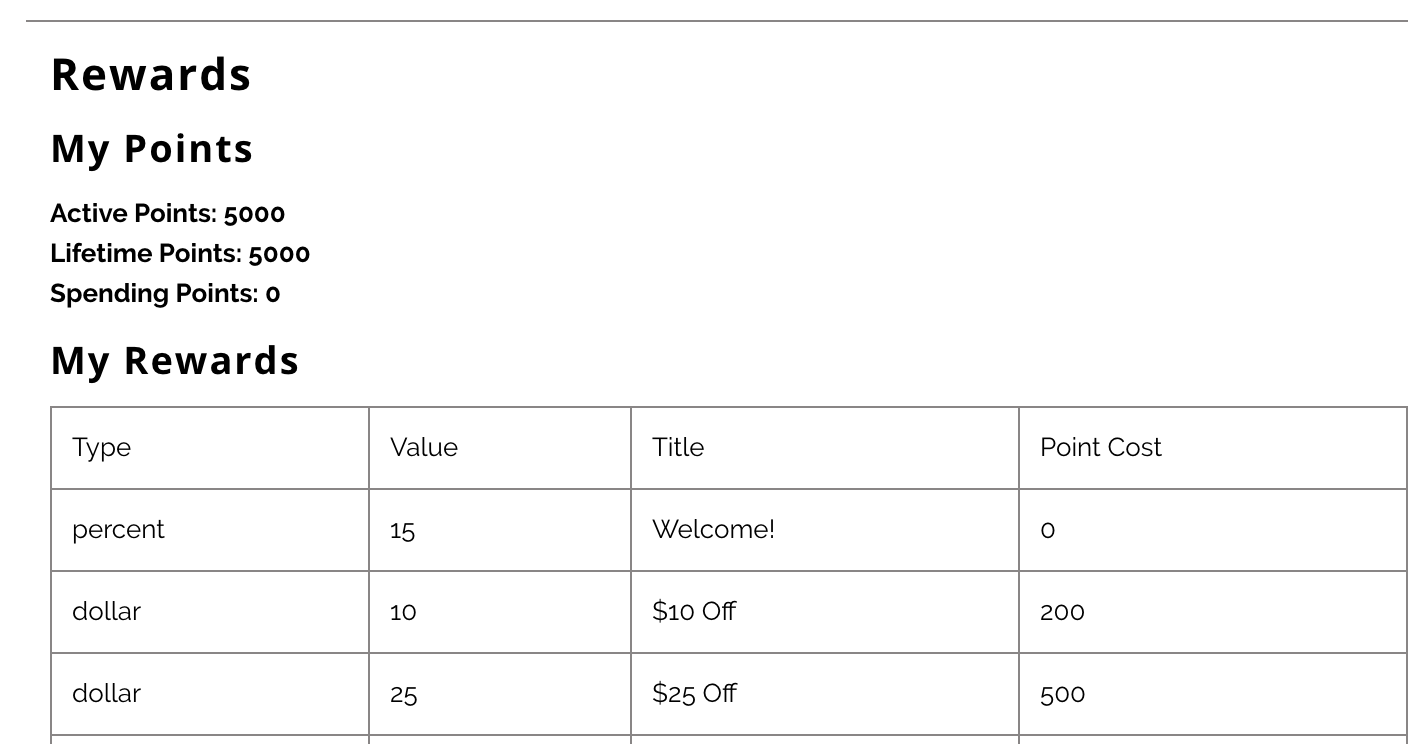Click the My Rewards section heading

175,361
